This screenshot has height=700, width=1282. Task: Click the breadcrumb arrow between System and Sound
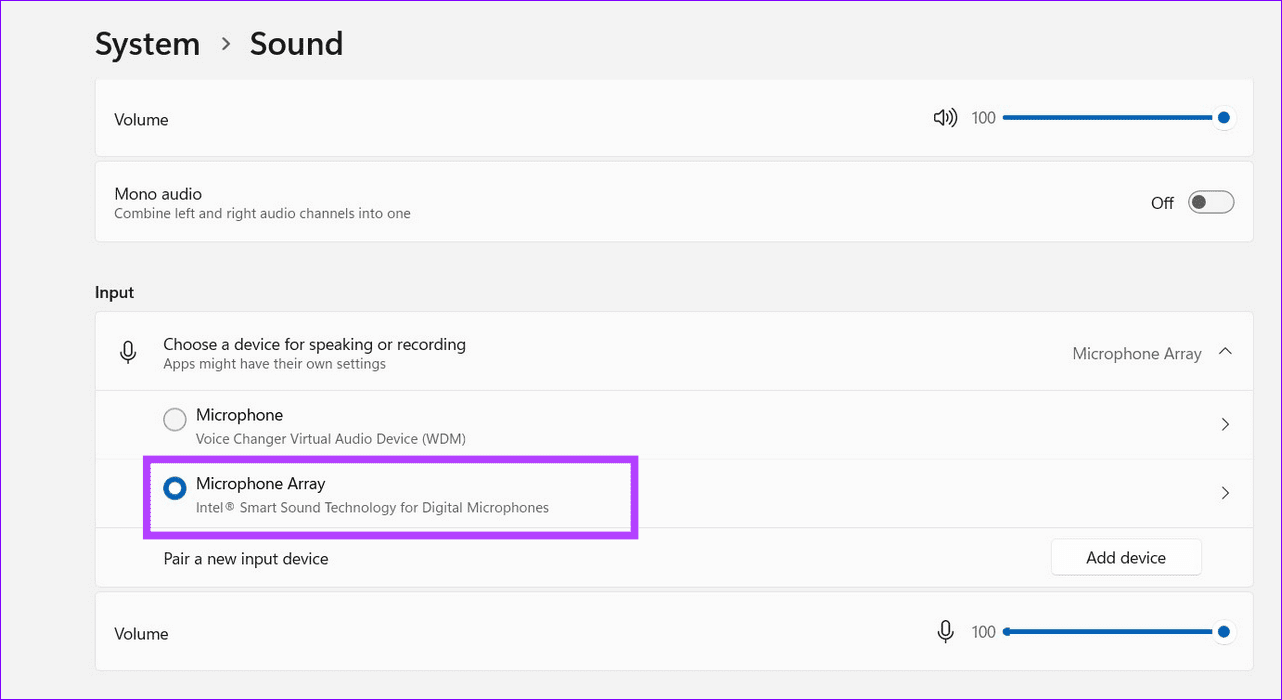click(x=226, y=44)
